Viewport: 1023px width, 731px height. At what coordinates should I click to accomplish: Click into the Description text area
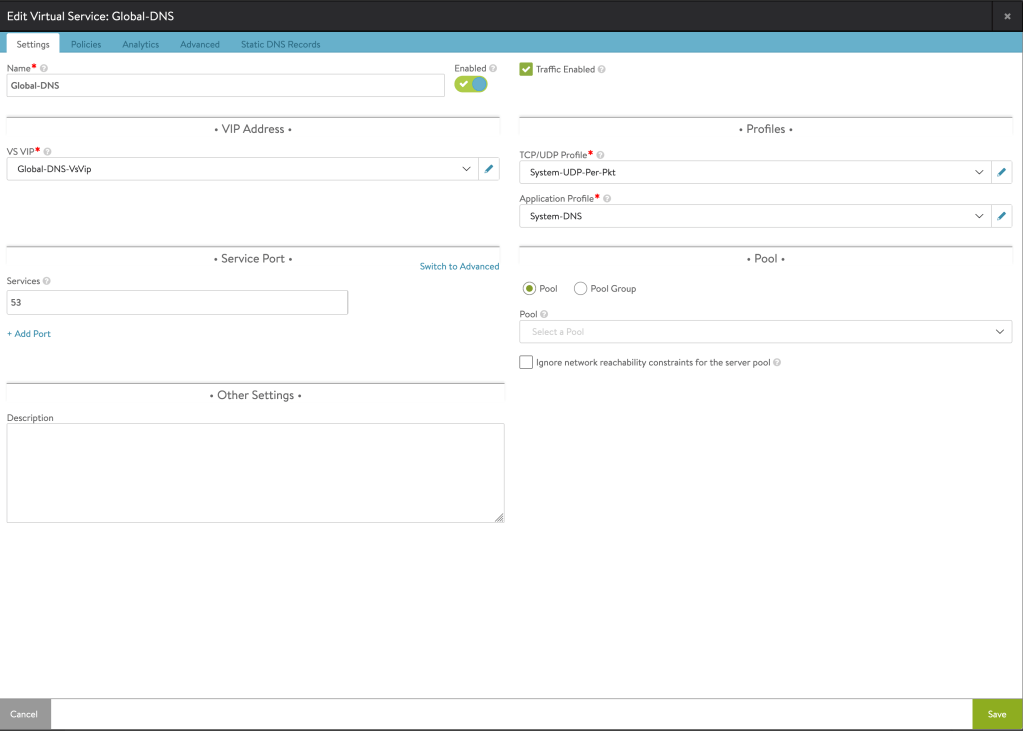tap(255, 472)
